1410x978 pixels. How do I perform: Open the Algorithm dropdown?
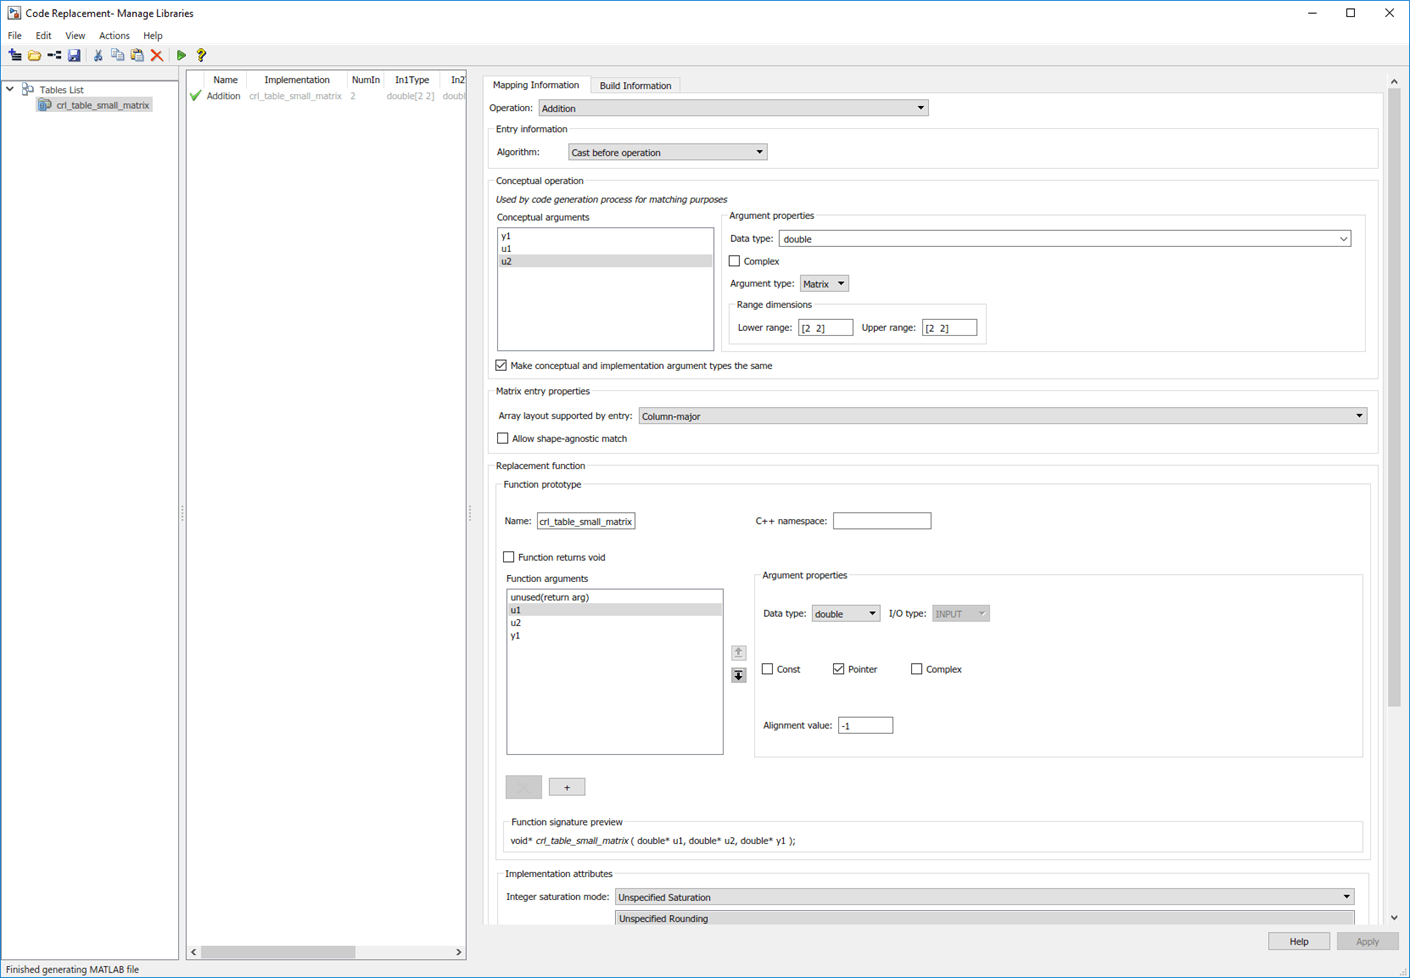(667, 152)
